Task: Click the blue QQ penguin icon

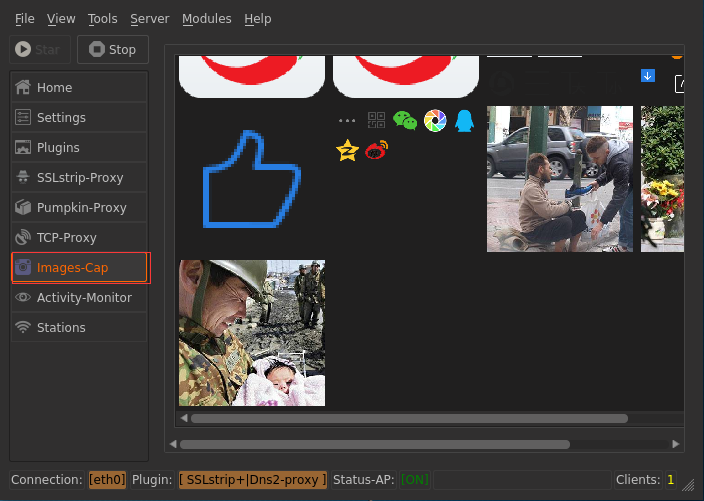Action: (x=464, y=121)
